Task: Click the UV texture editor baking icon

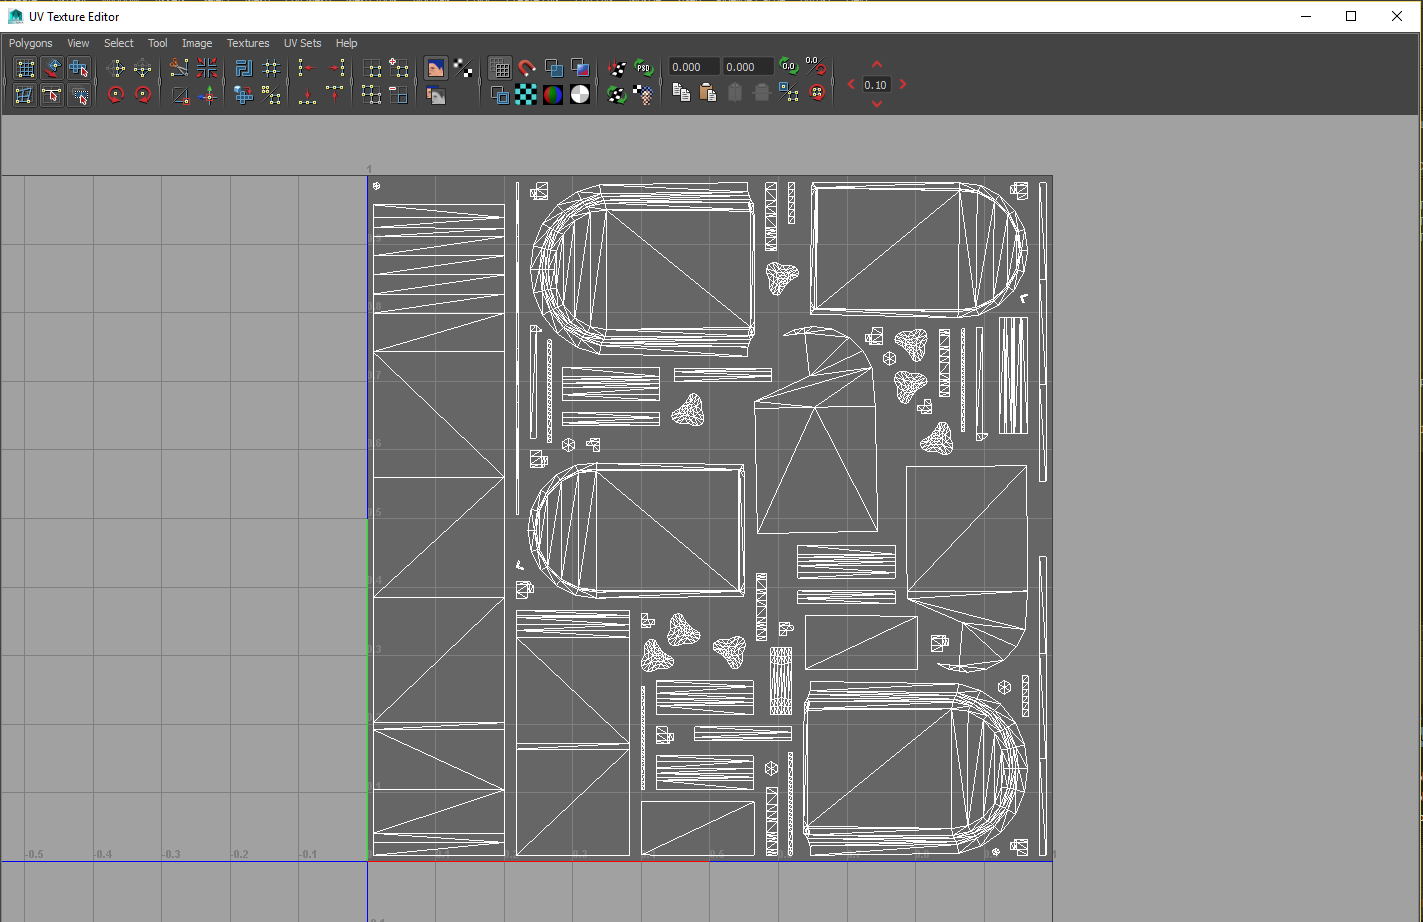Action: coord(617,68)
